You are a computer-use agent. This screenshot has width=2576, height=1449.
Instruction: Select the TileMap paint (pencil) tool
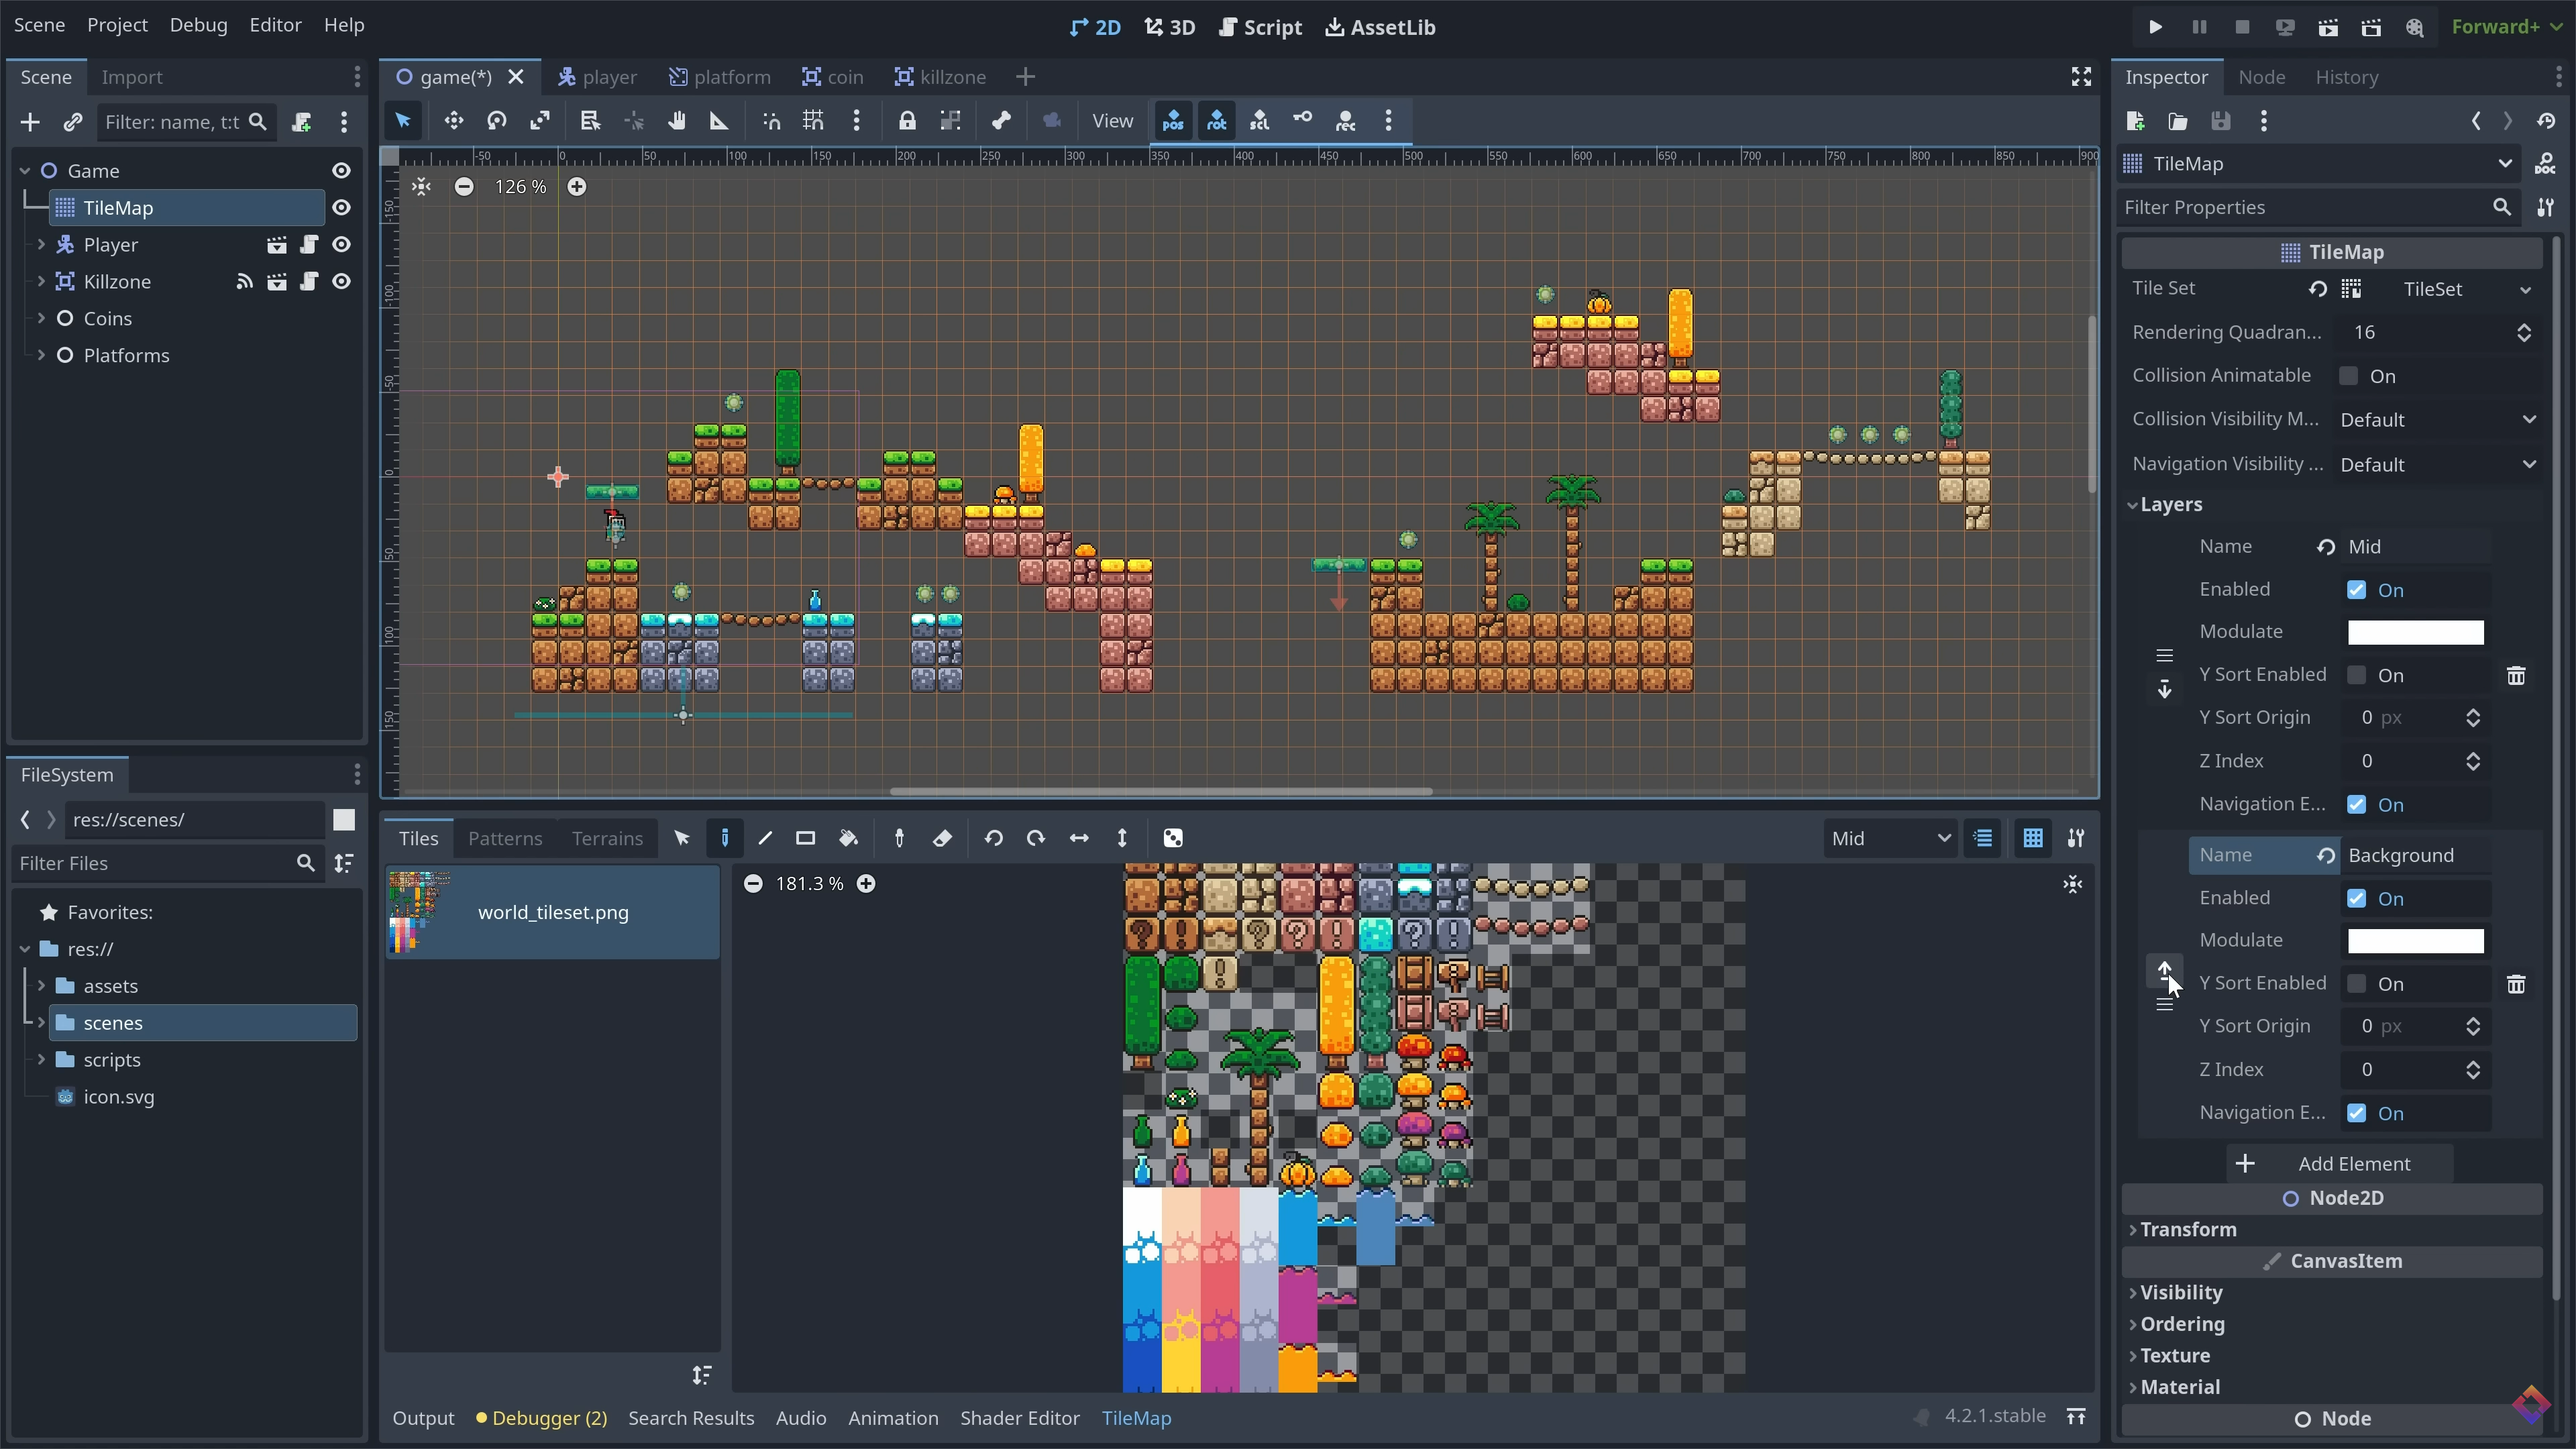(724, 838)
